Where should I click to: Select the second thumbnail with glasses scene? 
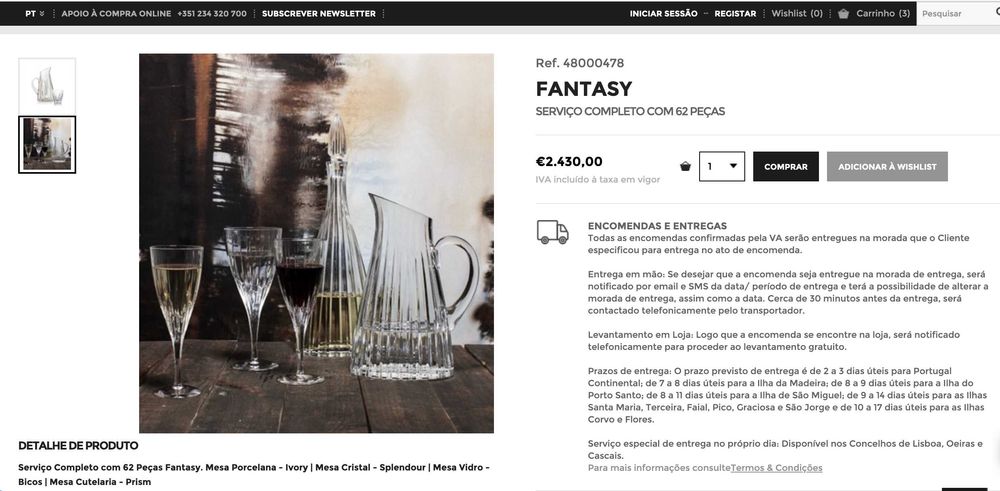coord(47,145)
